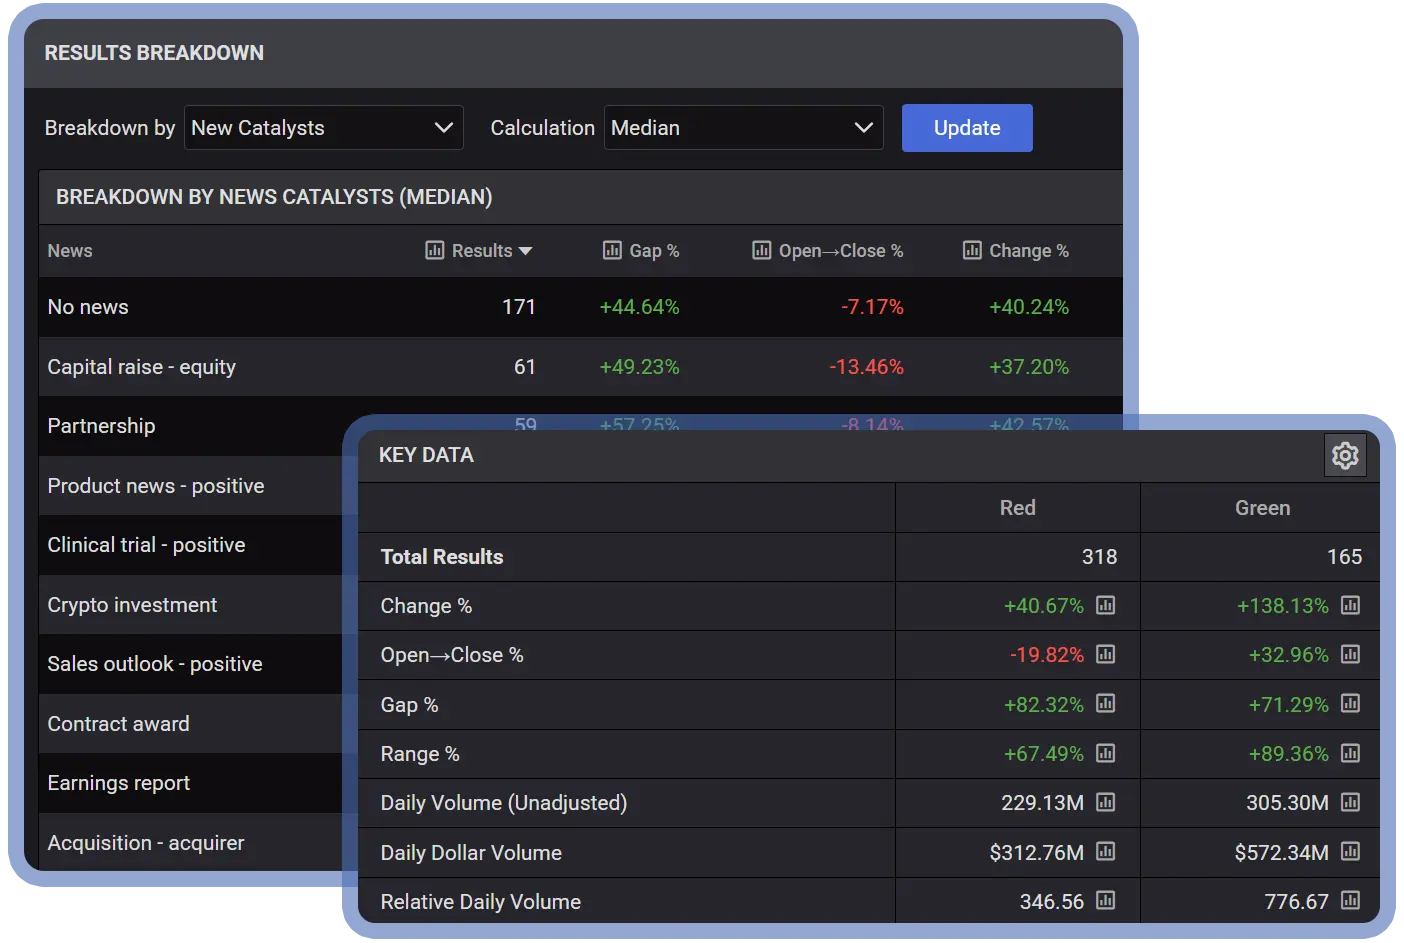Click chart icon beside Green Change % value

click(1350, 605)
